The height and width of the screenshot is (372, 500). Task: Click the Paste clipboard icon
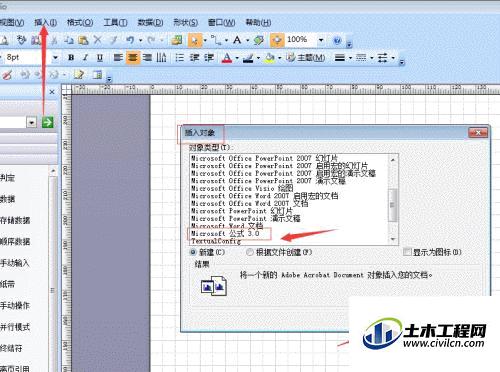click(x=83, y=40)
